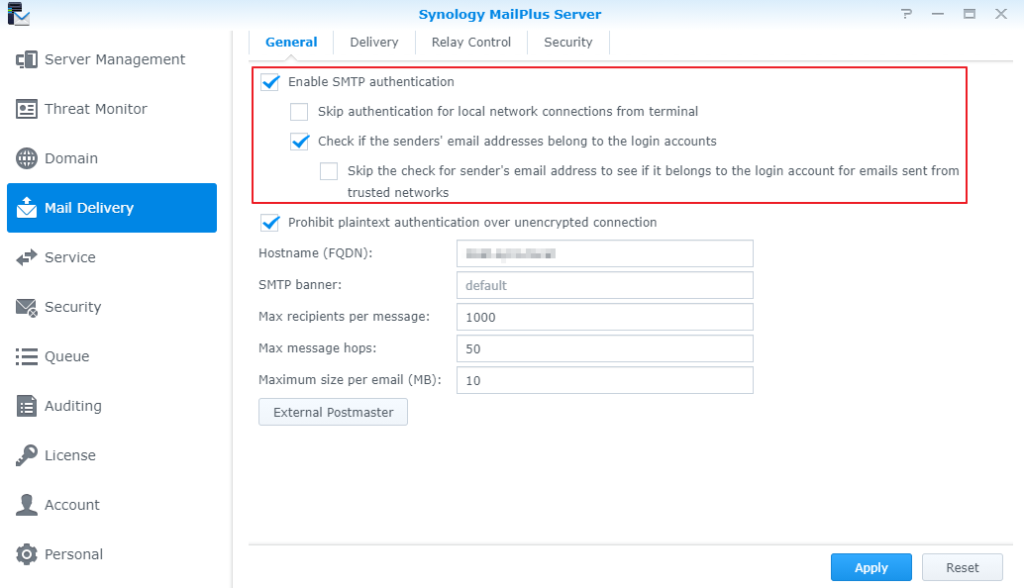Select the Auditing document icon
This screenshot has height=588, width=1024.
pos(27,406)
